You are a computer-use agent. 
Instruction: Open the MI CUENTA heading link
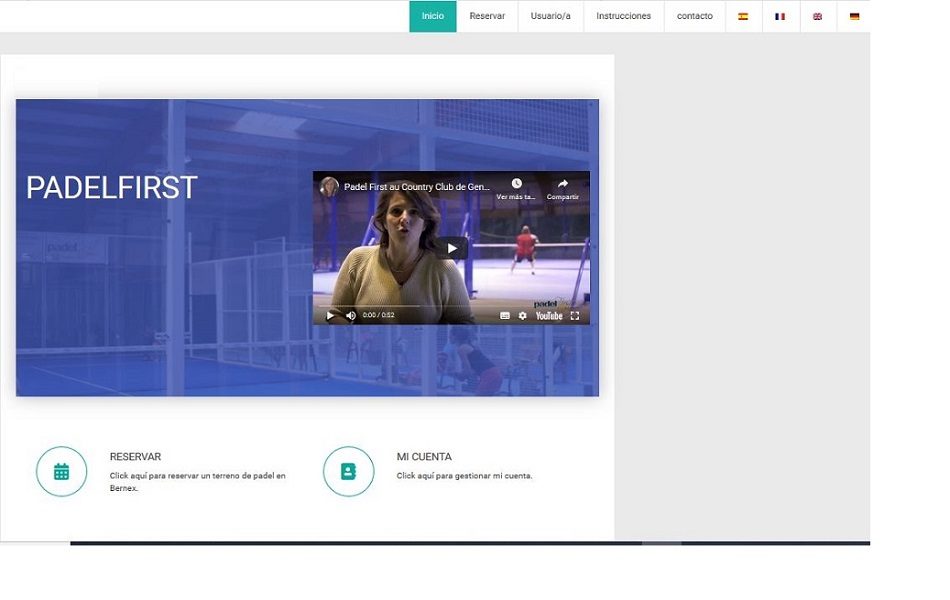[x=424, y=456]
